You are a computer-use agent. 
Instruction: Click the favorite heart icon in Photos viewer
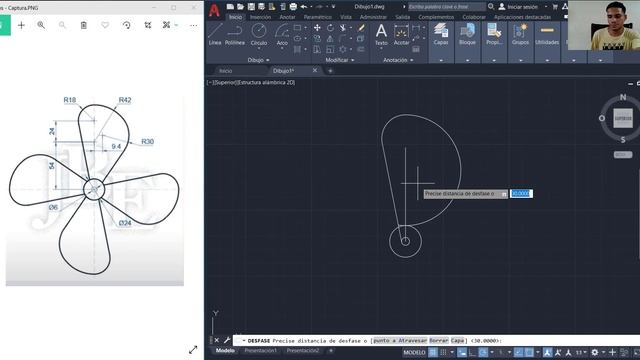(105, 25)
